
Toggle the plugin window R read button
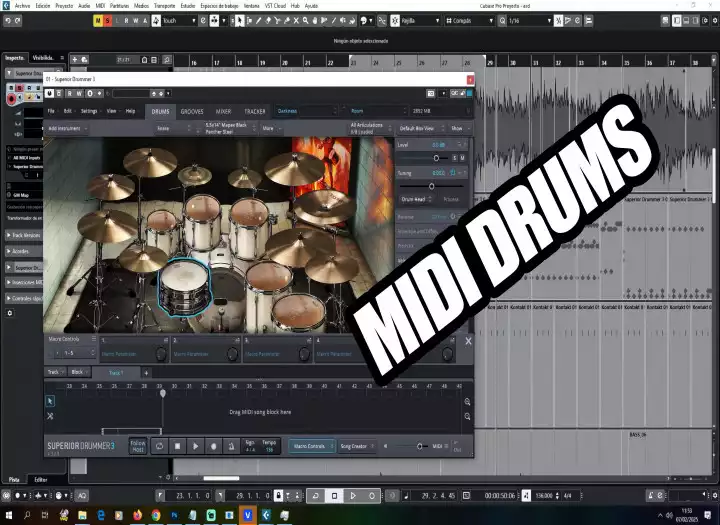point(69,94)
